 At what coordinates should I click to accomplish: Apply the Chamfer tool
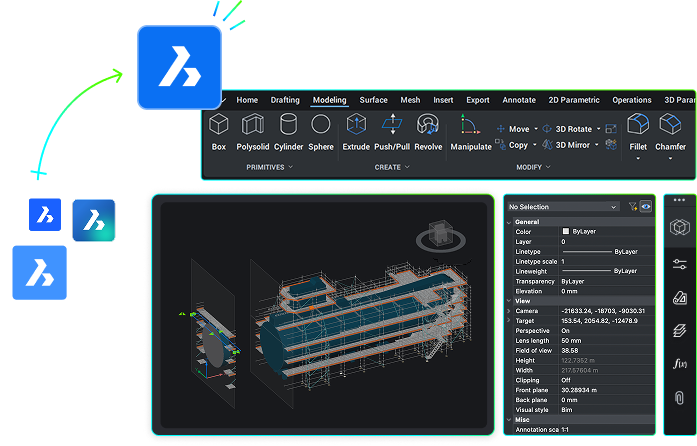click(x=670, y=133)
